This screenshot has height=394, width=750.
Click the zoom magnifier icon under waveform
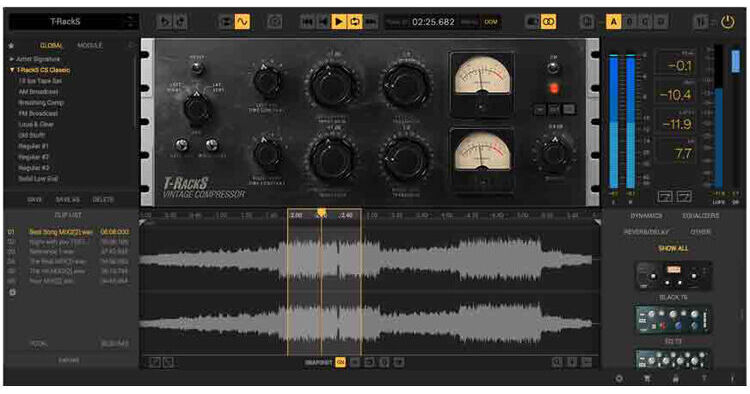pos(557,362)
